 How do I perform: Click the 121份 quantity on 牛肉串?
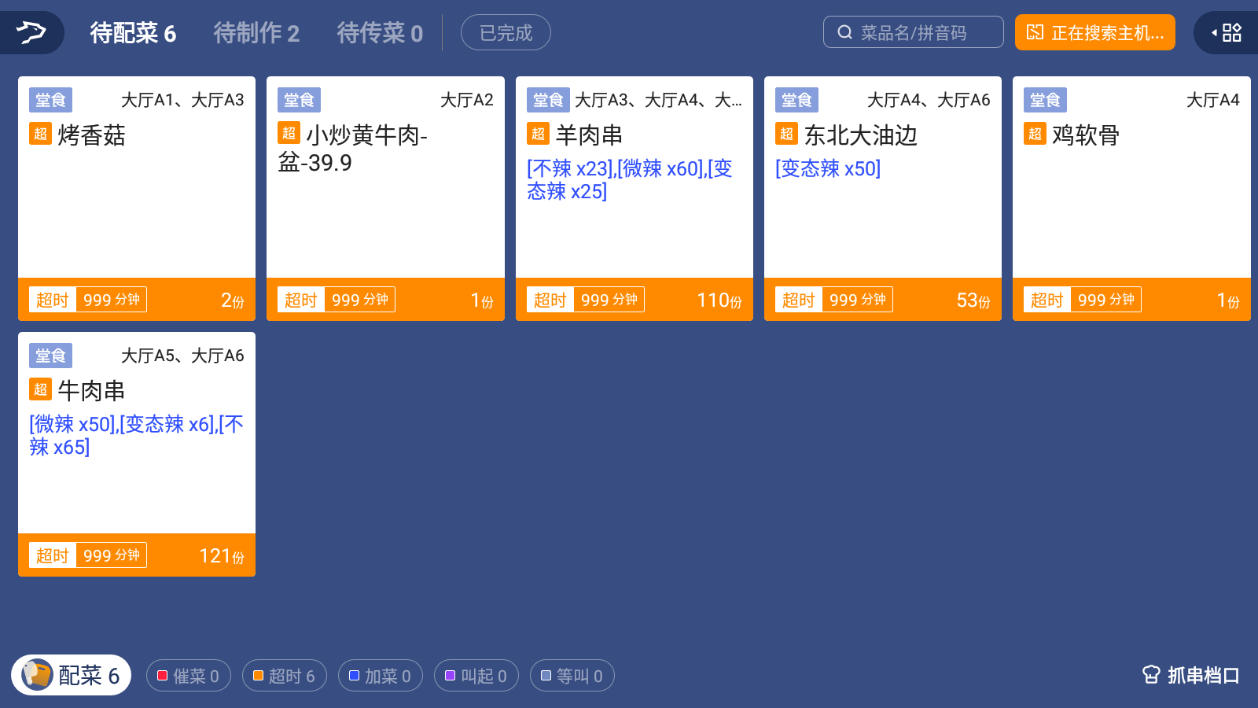pyautogui.click(x=221, y=556)
